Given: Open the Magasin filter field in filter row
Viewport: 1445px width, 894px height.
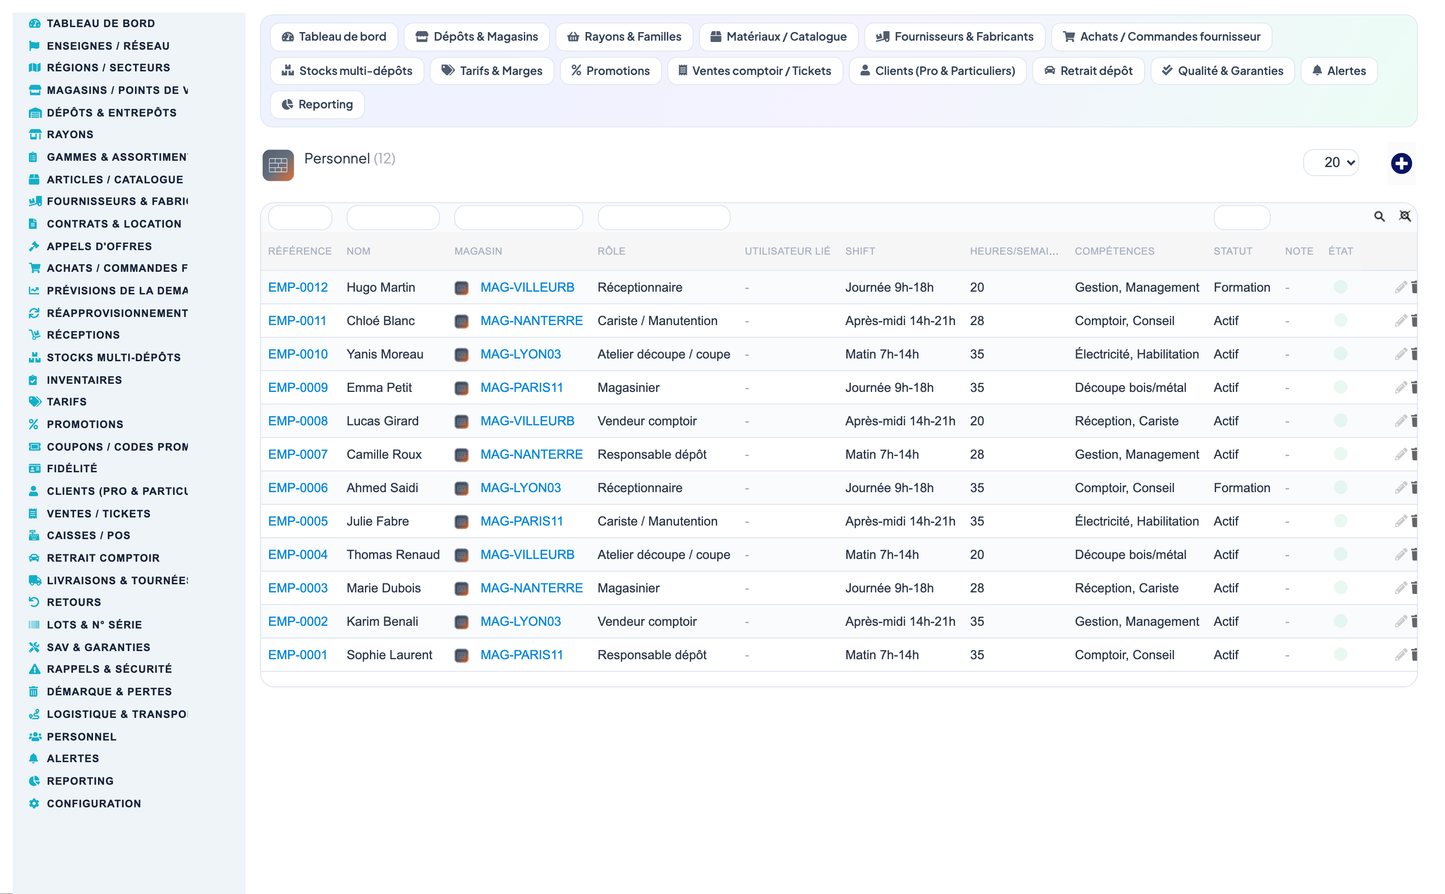Looking at the screenshot, I should [x=518, y=217].
